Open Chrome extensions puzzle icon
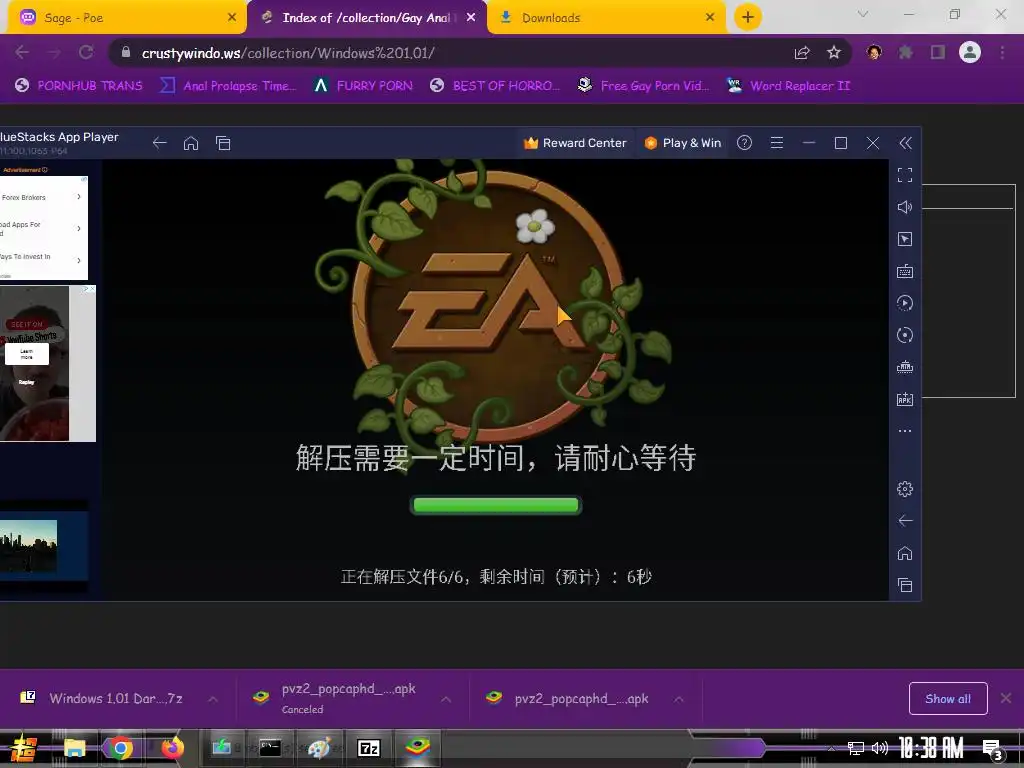1024x768 pixels. point(906,52)
